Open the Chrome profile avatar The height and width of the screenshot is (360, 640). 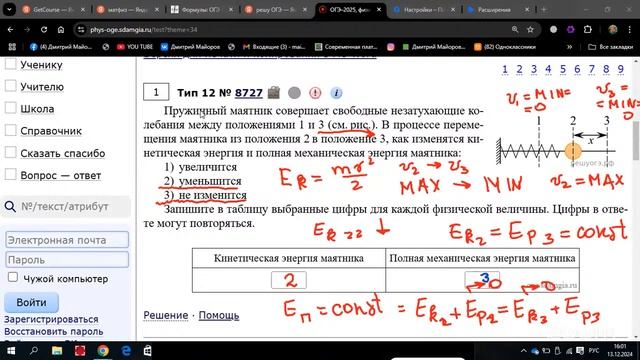point(613,29)
